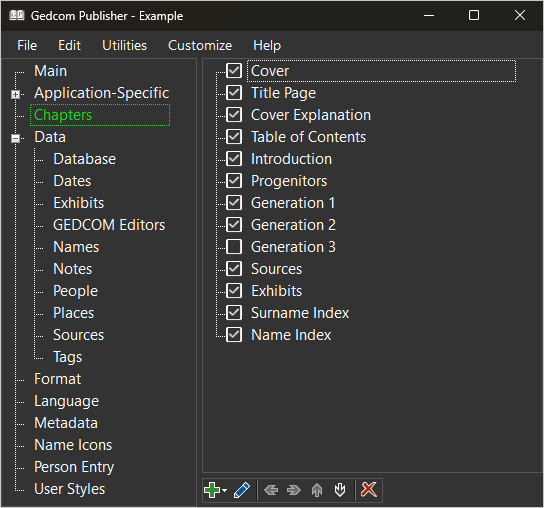Toggle the Exhibits chapter checkbox
544x508 pixels.
pyautogui.click(x=234, y=291)
